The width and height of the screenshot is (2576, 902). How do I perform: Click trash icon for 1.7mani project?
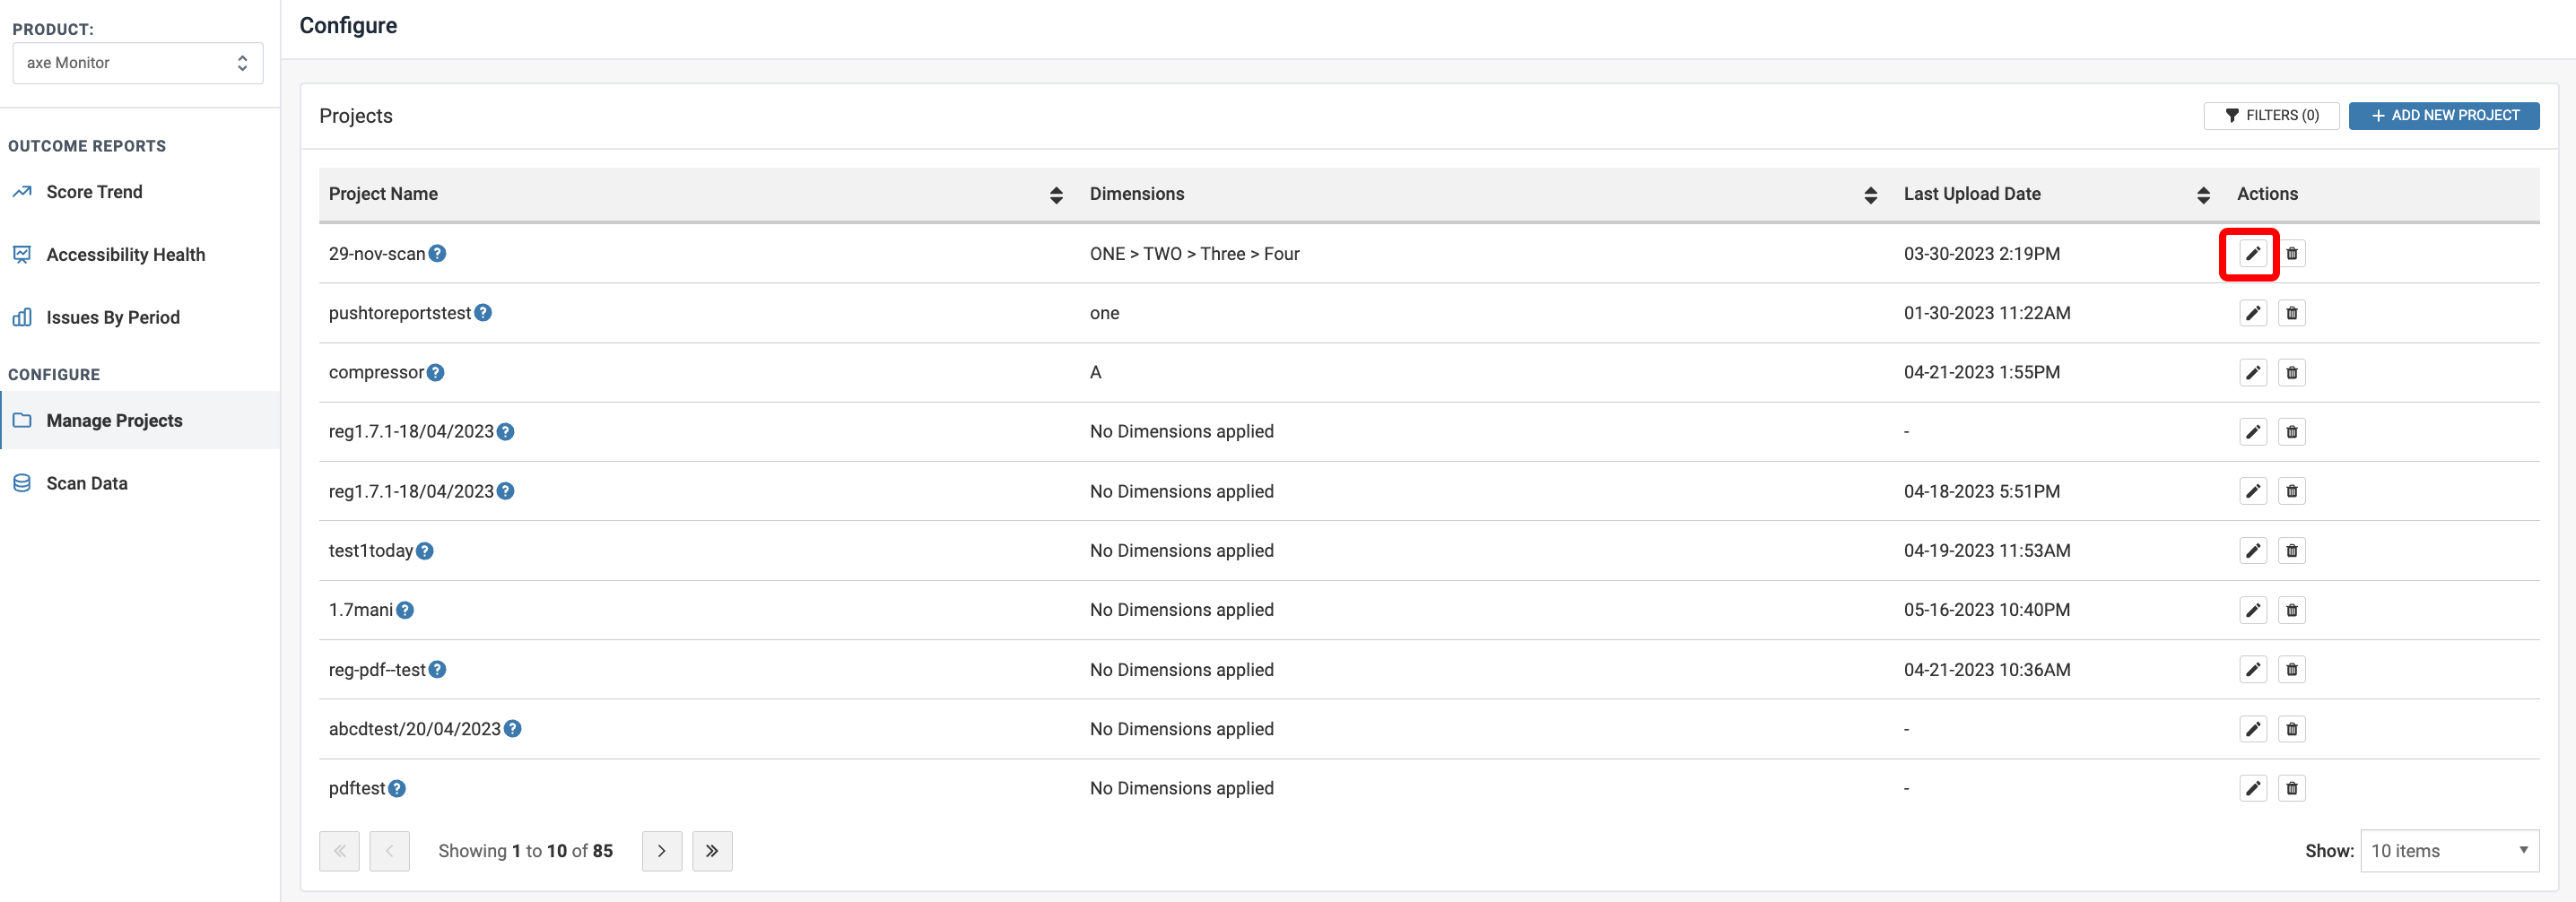click(x=2291, y=610)
